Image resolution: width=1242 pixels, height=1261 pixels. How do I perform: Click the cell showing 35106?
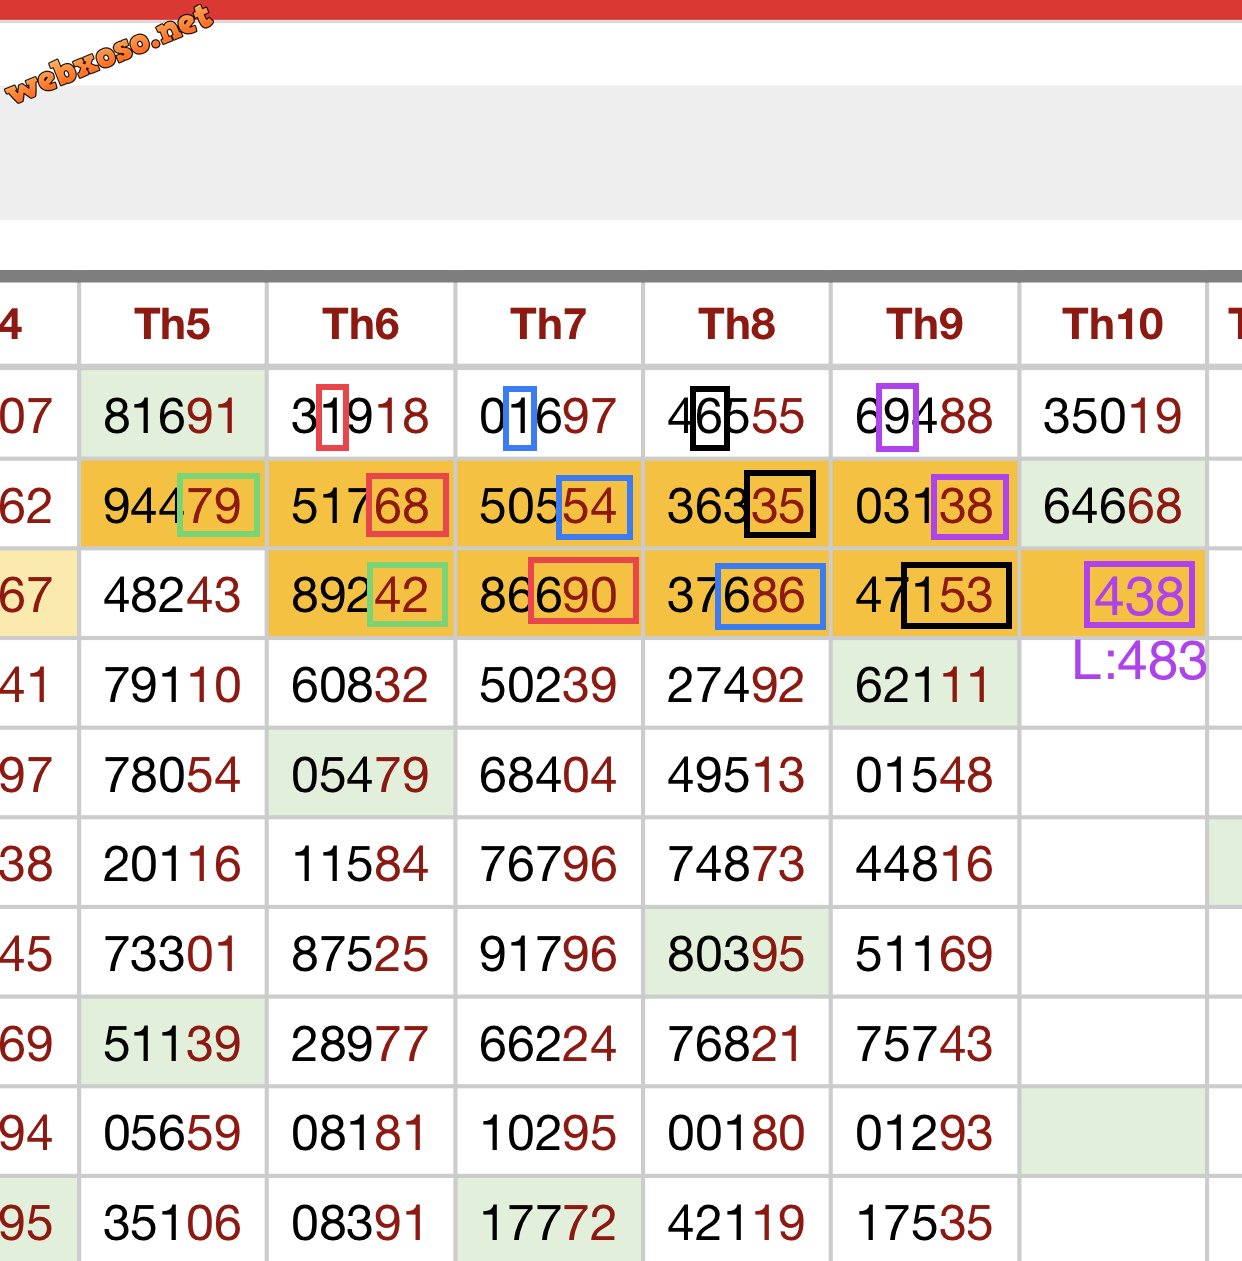coord(173,1221)
